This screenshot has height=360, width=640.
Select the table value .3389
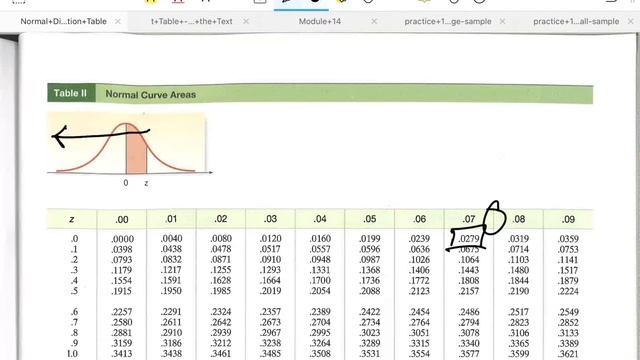(x=568, y=343)
